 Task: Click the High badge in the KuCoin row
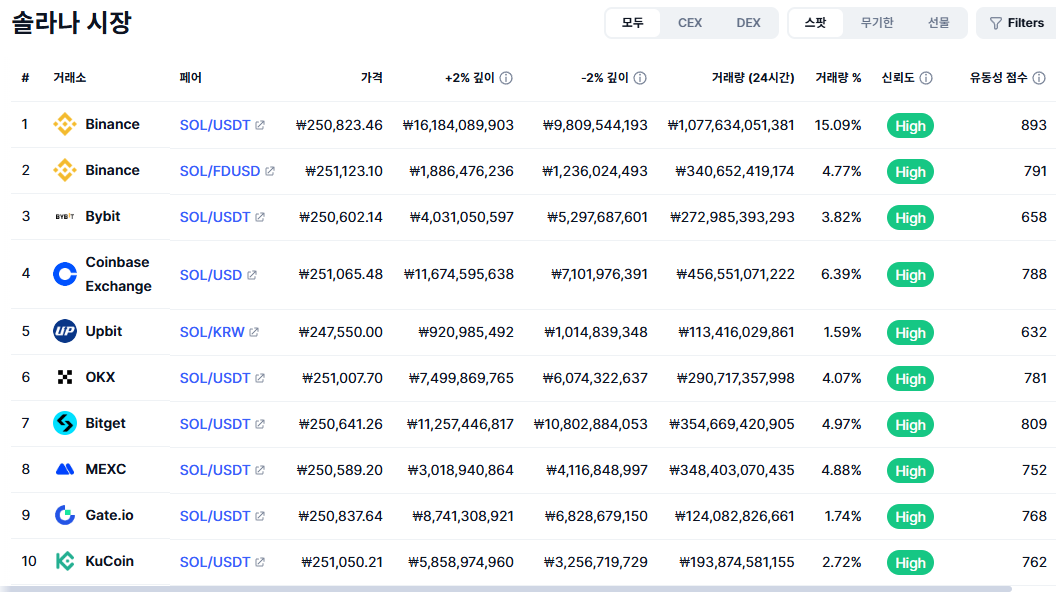coord(910,563)
